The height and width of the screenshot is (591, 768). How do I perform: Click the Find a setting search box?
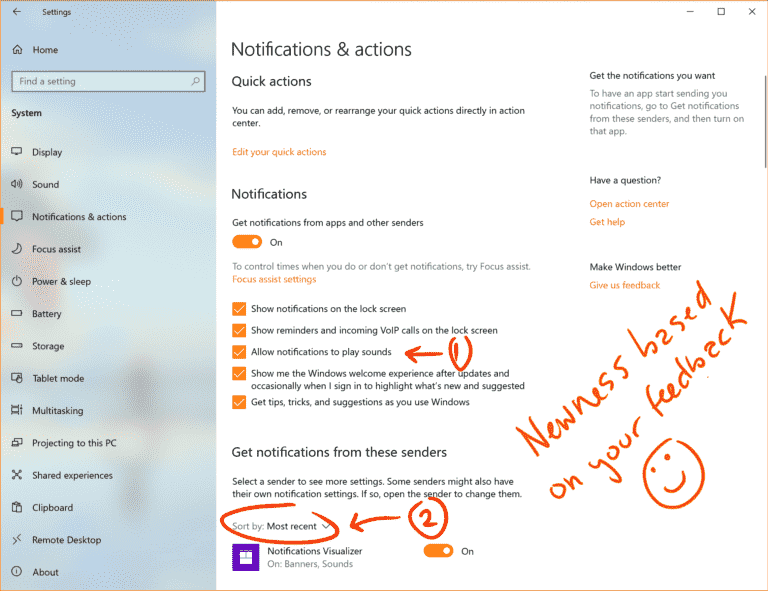[108, 81]
